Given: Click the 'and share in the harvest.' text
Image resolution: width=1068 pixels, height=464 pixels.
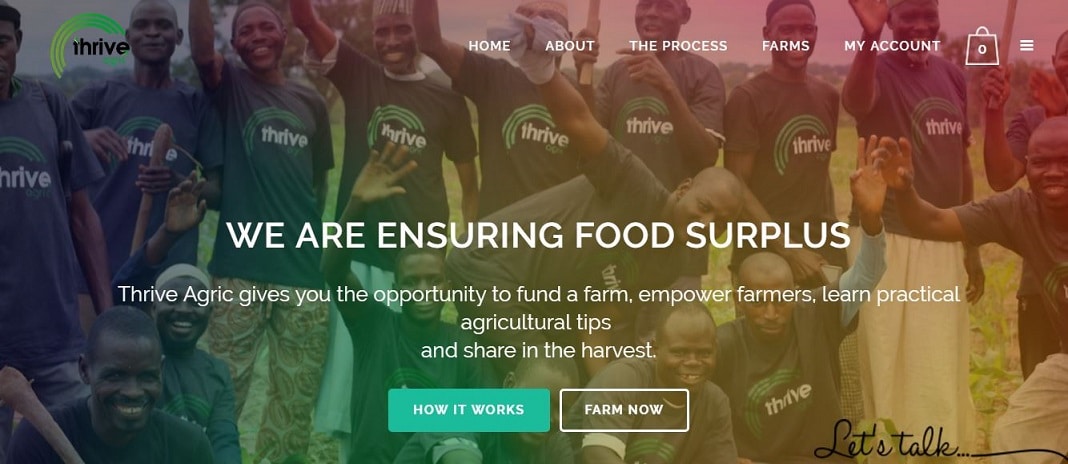Looking at the screenshot, I should 538,350.
